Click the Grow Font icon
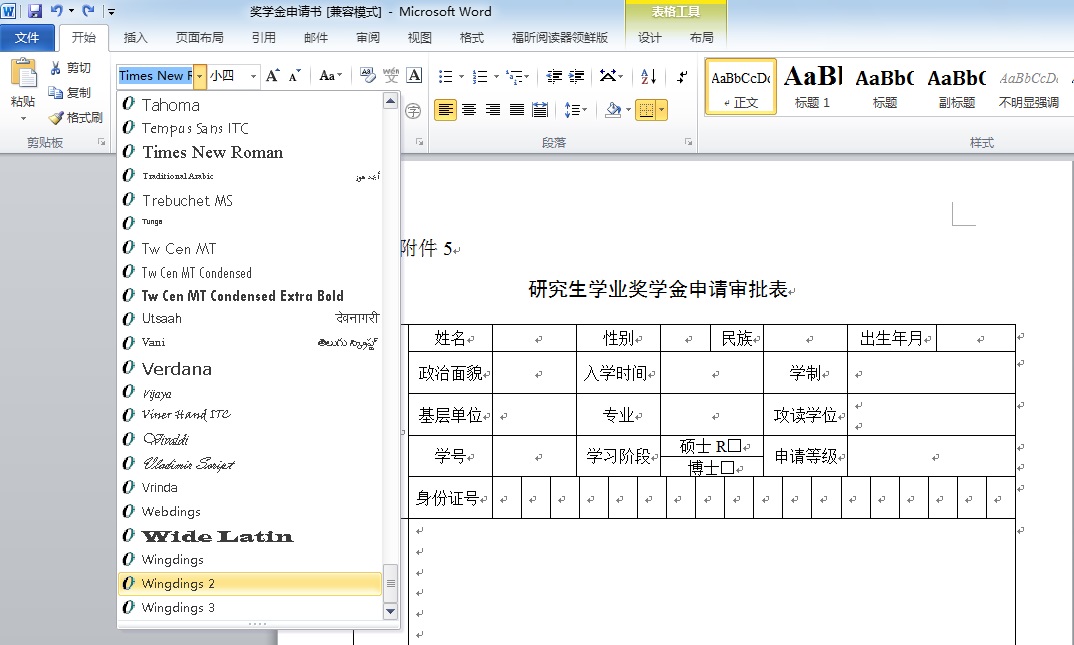The image size is (1074, 645). tap(273, 75)
